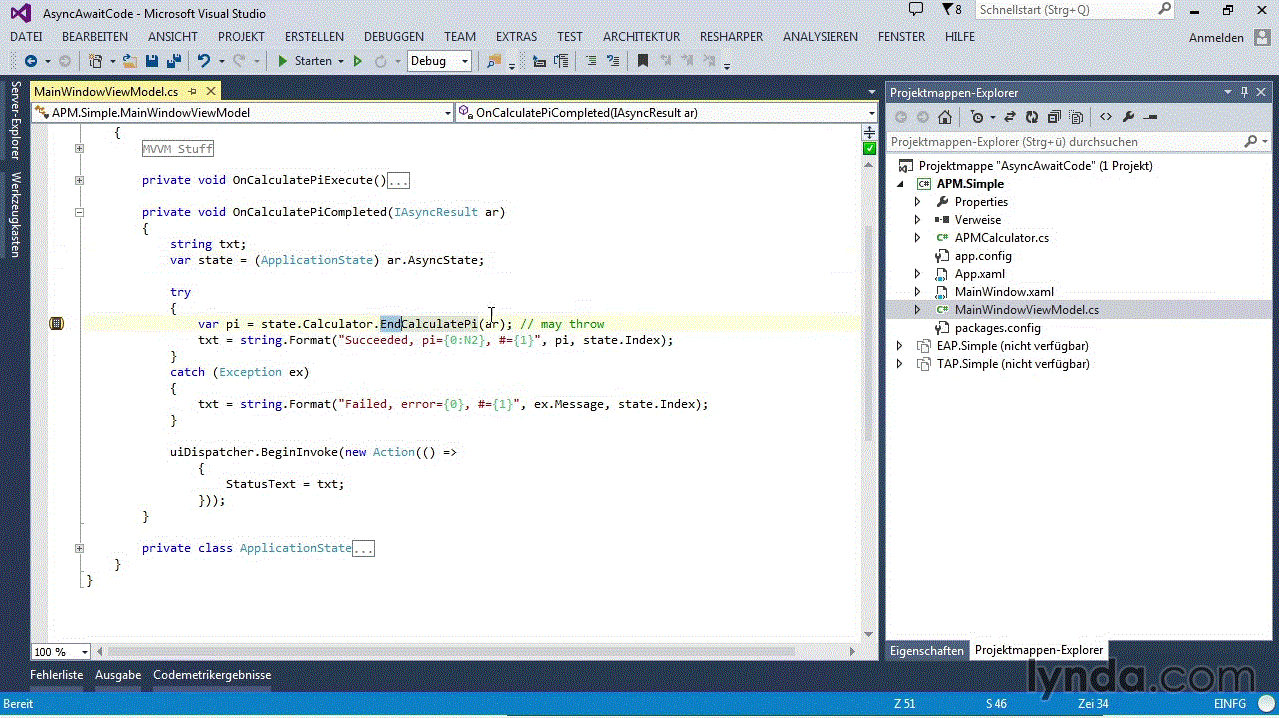
Task: Expand the App.xaml node
Action: 917,274
